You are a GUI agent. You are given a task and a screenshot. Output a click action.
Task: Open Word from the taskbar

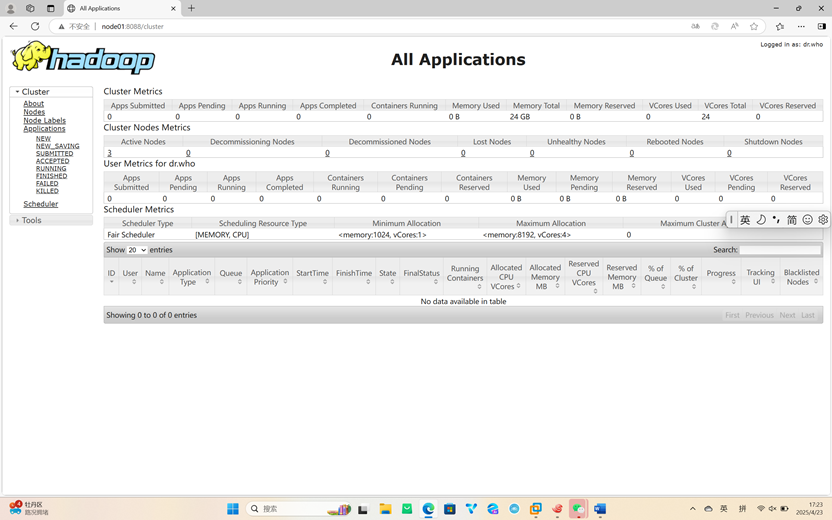click(x=600, y=509)
